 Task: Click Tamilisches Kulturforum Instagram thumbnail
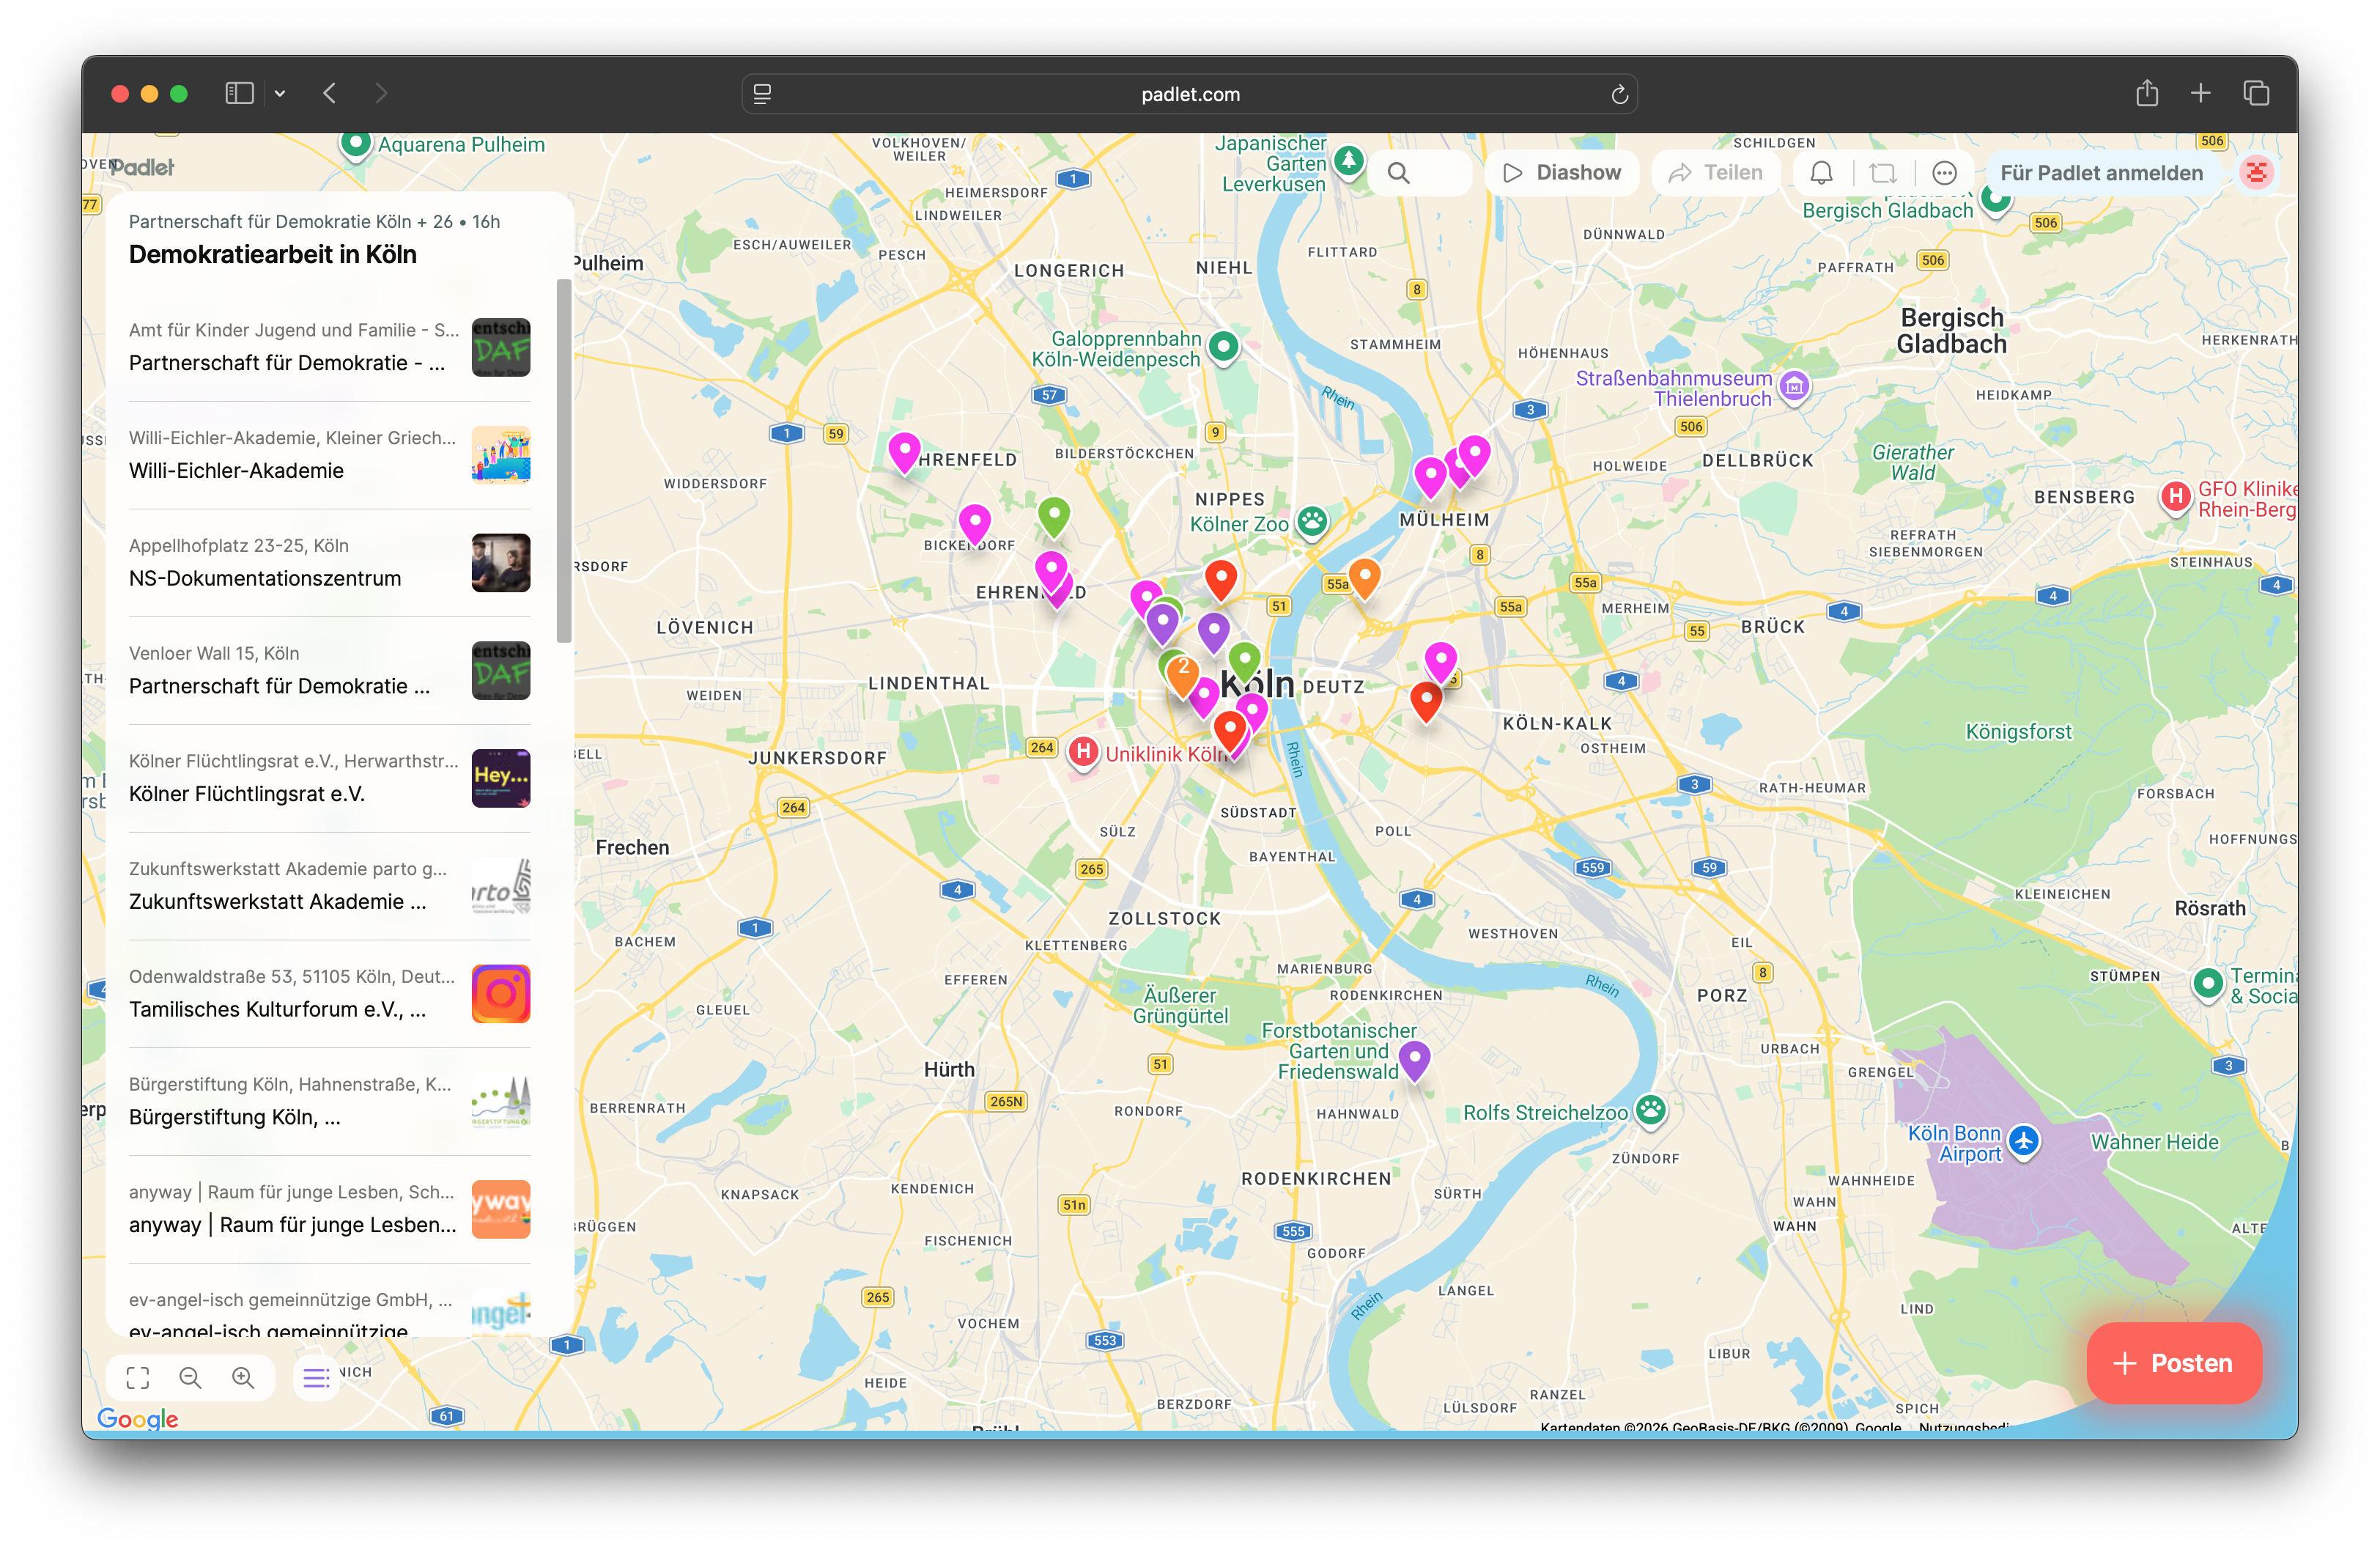(501, 994)
